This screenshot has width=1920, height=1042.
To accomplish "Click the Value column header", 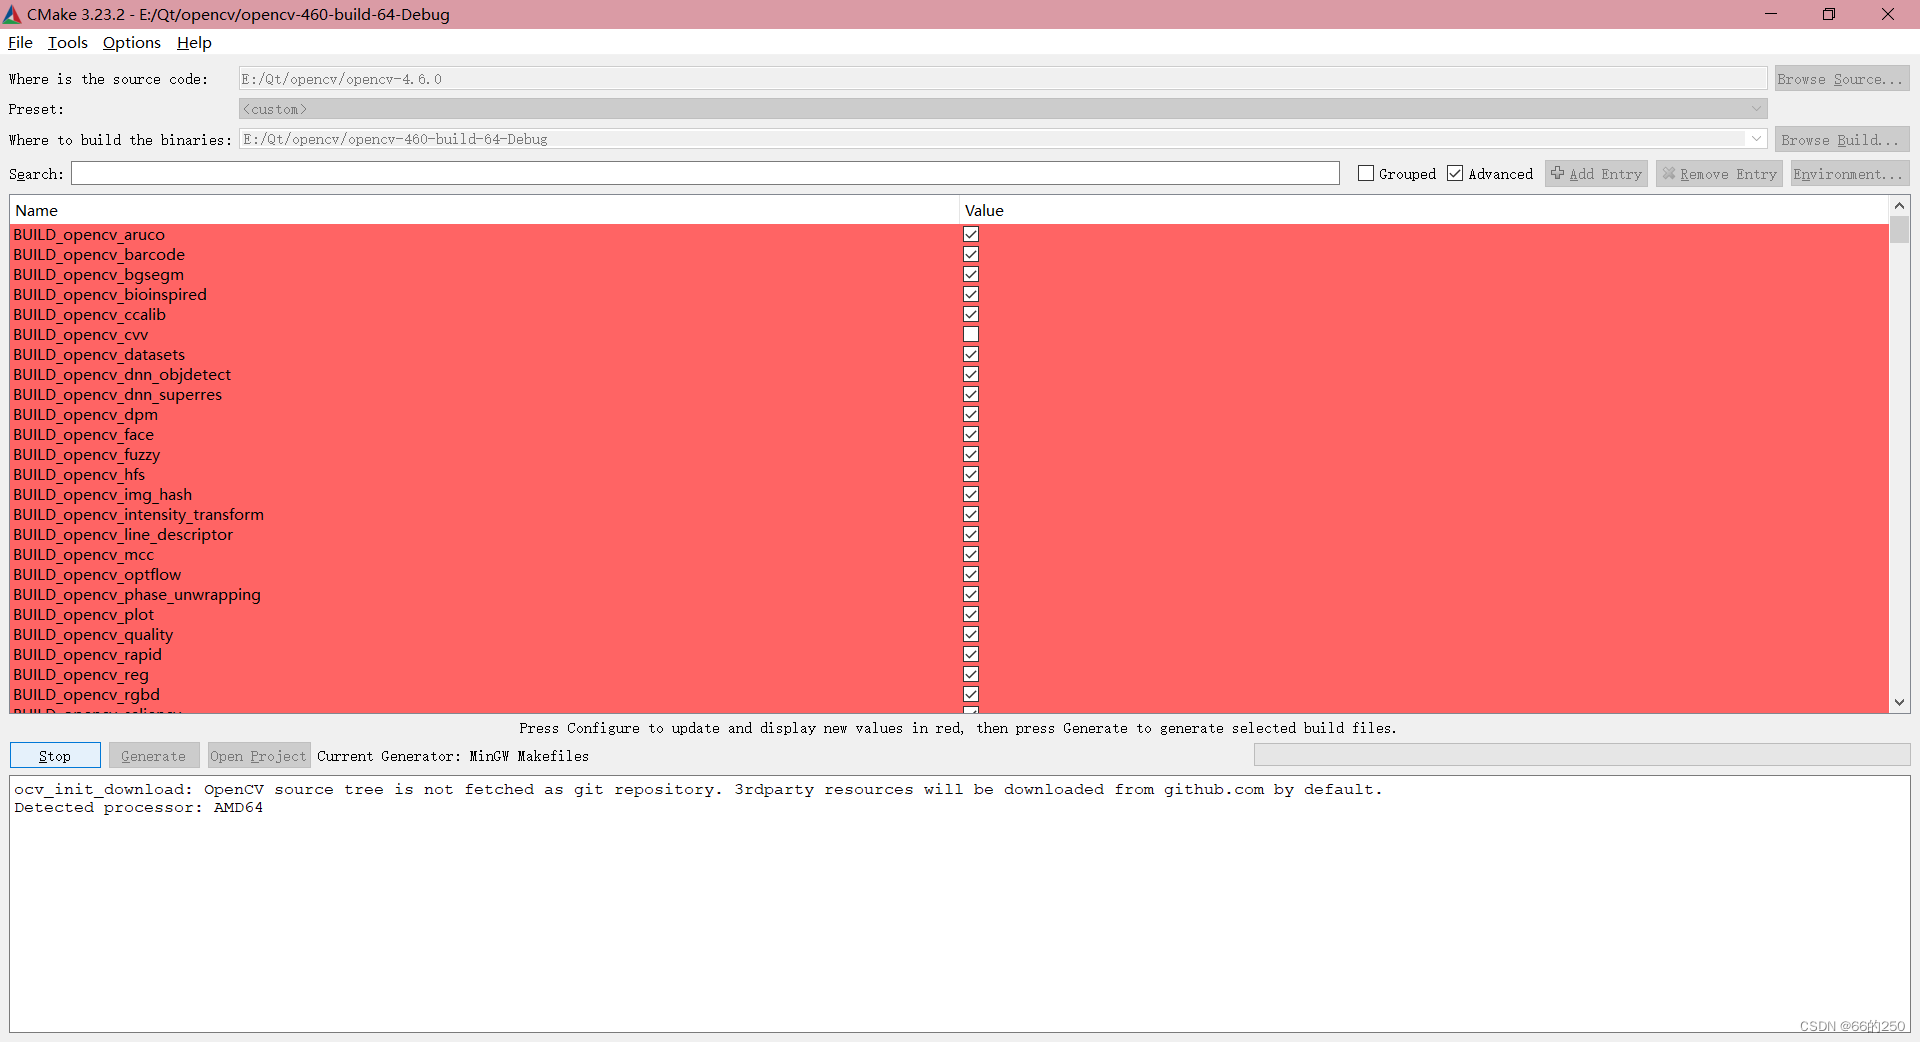I will coord(1424,210).
